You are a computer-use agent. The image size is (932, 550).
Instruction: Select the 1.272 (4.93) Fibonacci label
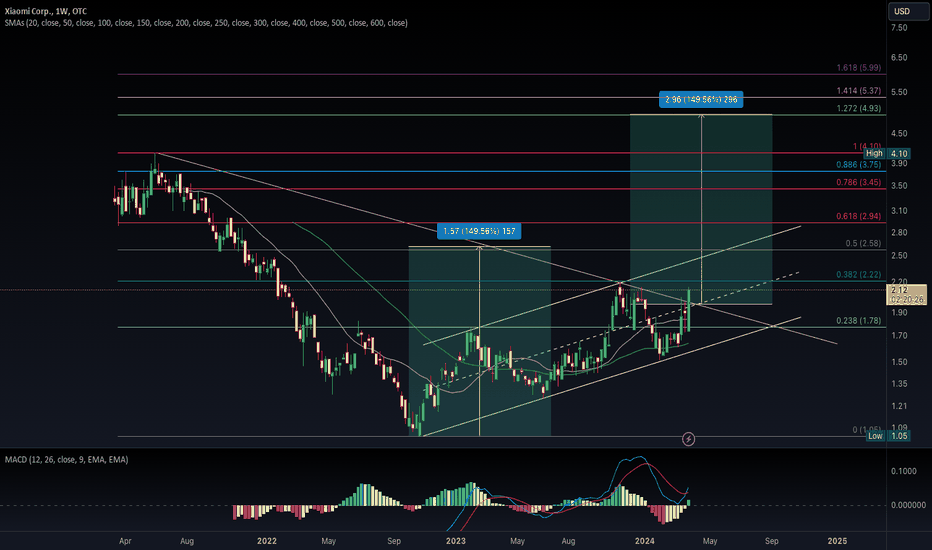[859, 108]
